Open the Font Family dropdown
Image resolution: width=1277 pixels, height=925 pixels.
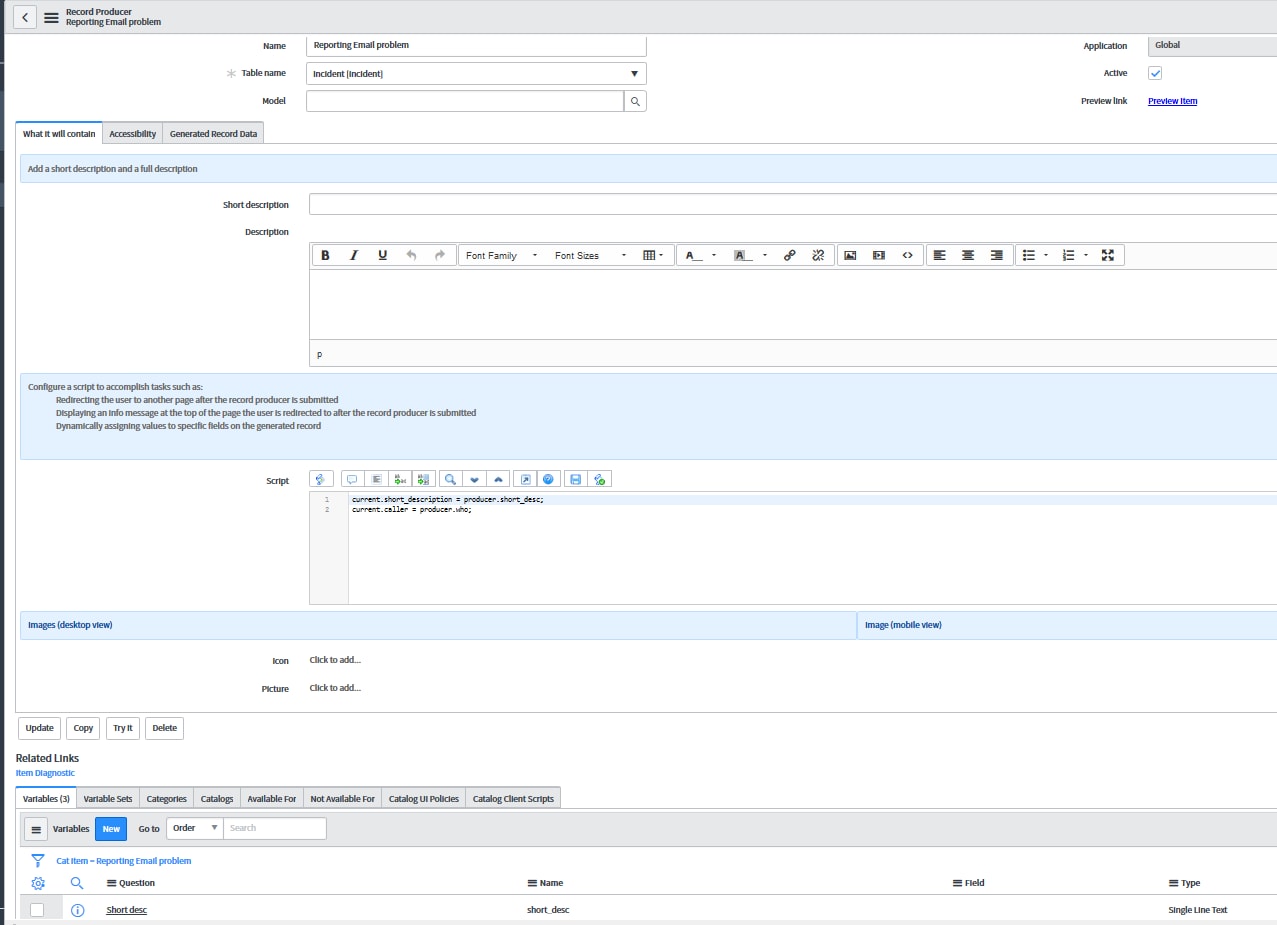click(501, 255)
